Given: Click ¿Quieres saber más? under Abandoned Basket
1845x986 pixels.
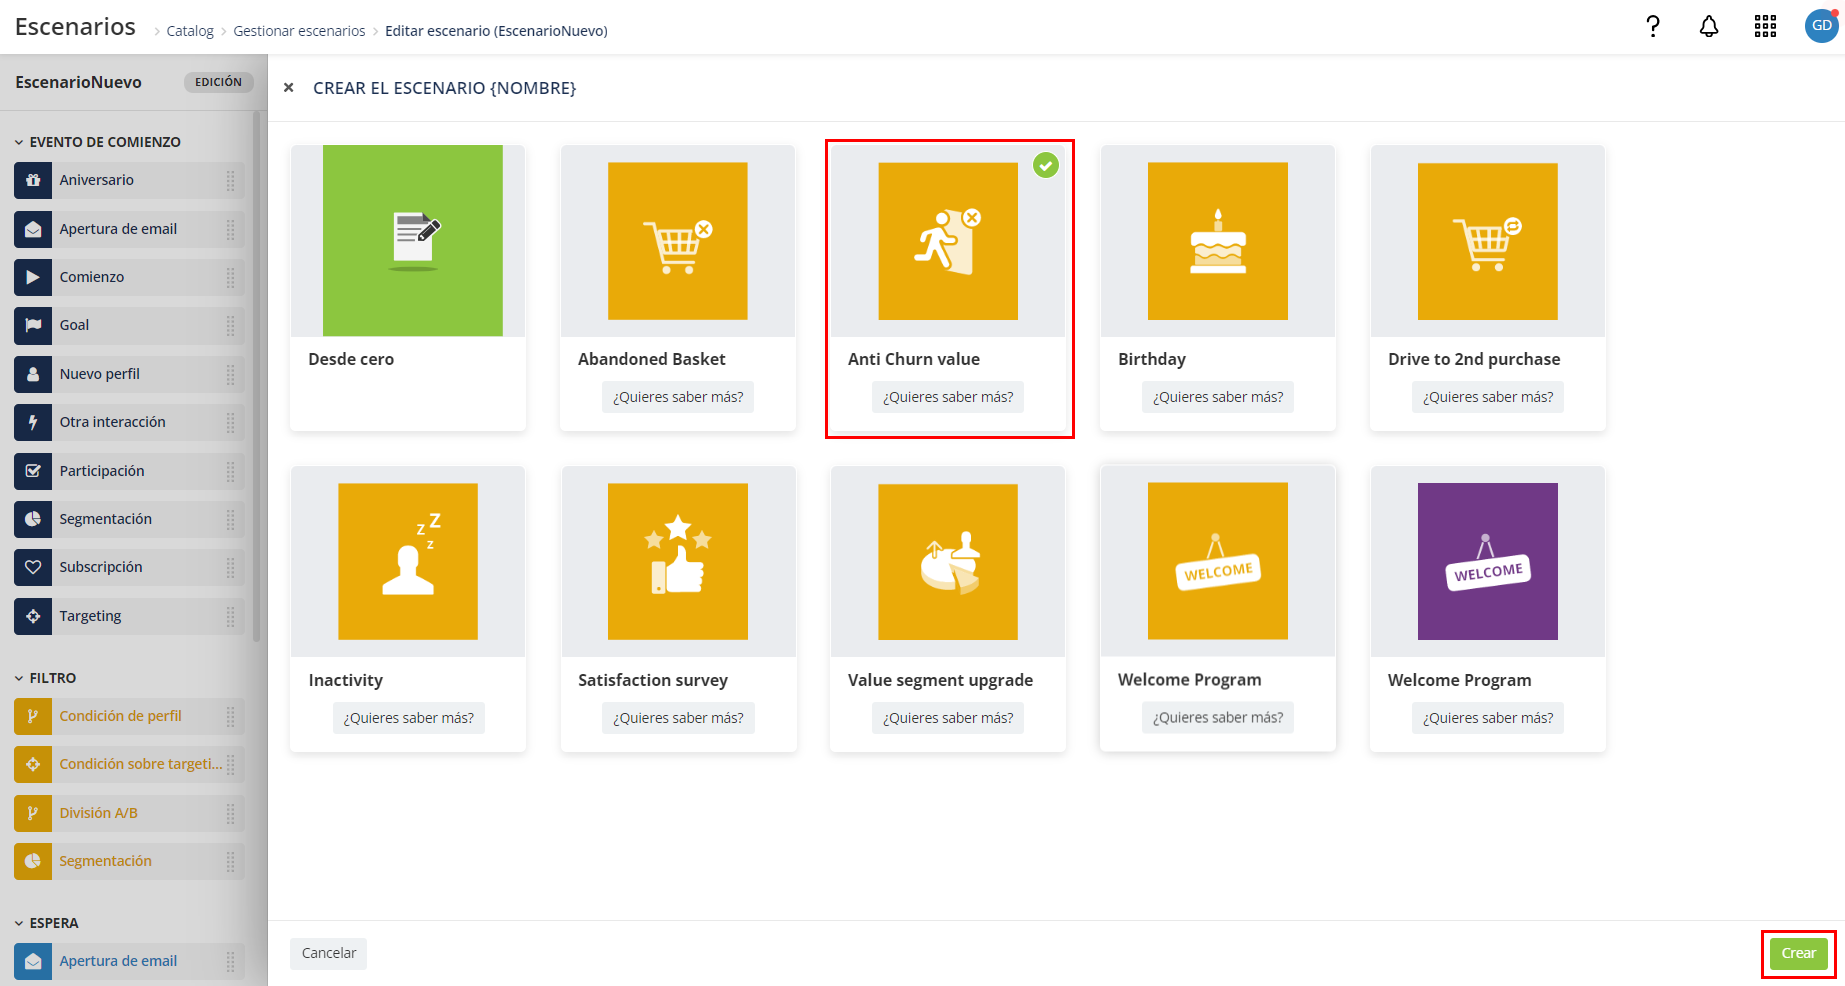Looking at the screenshot, I should coord(678,397).
